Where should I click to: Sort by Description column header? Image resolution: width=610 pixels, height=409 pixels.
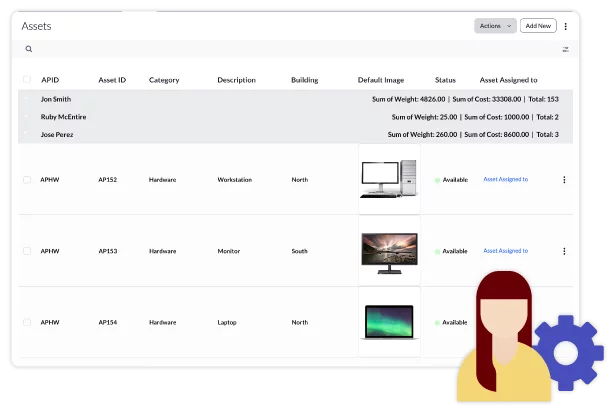click(237, 80)
